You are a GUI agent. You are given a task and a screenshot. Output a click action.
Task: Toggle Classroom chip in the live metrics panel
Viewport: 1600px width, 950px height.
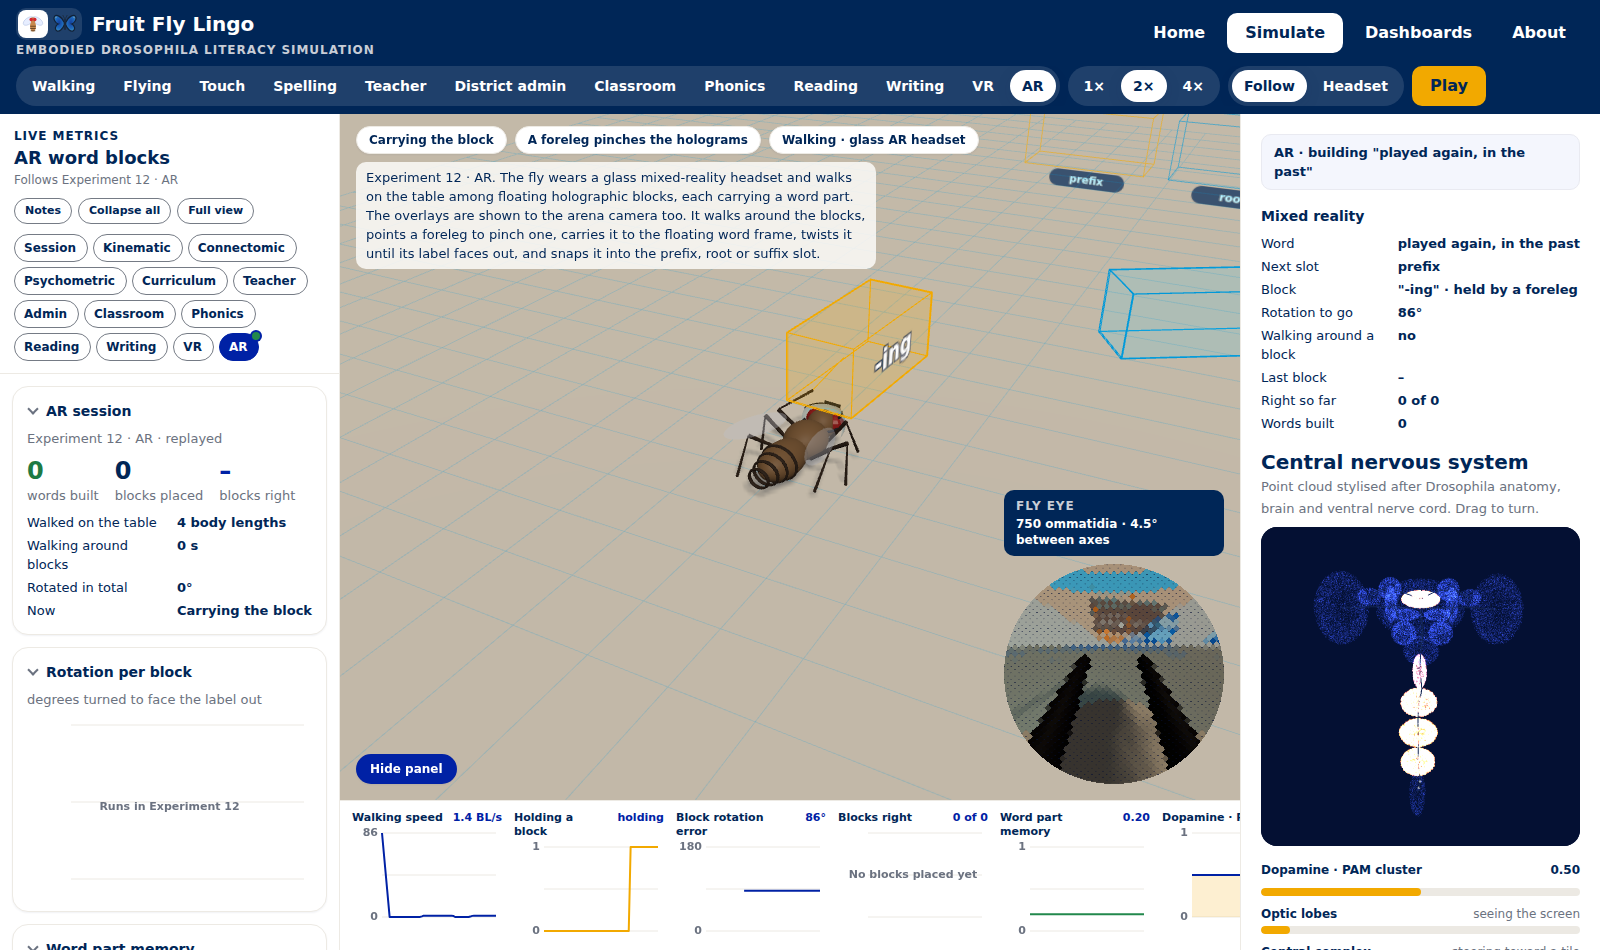(x=129, y=314)
